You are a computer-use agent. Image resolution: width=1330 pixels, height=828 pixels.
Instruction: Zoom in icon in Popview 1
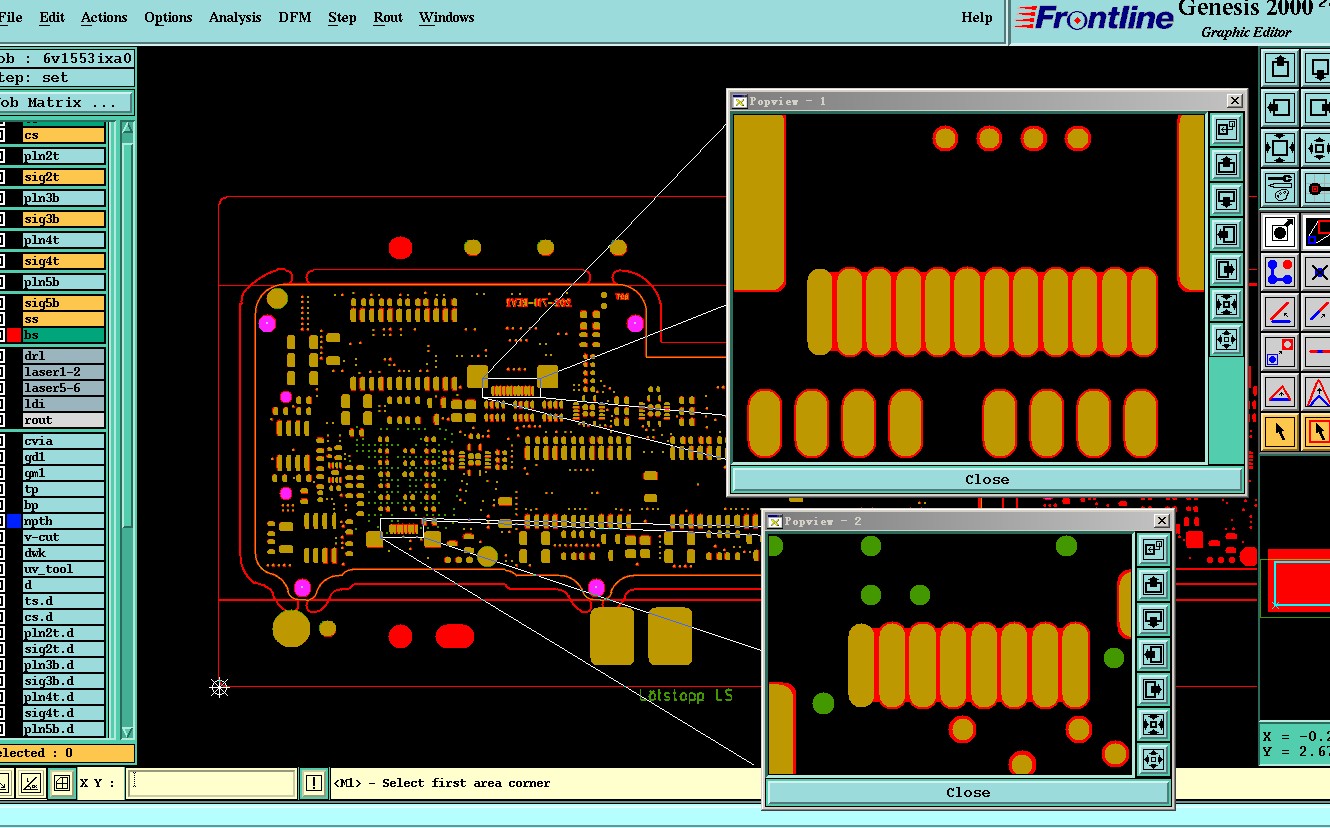[1226, 304]
